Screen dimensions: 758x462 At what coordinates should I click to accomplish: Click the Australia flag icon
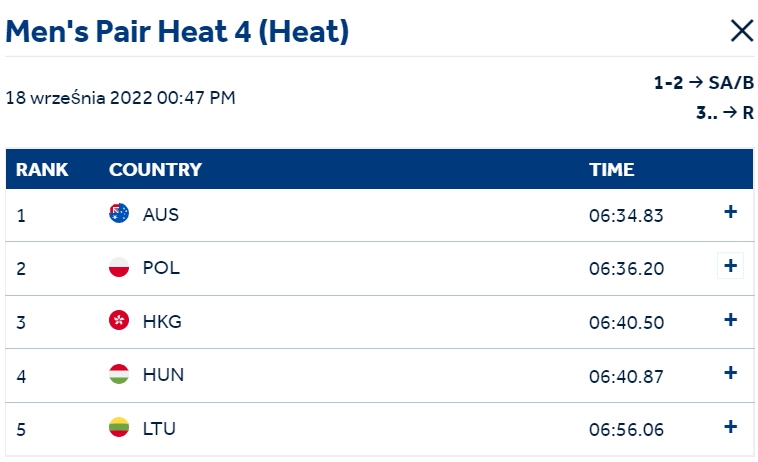coord(119,213)
